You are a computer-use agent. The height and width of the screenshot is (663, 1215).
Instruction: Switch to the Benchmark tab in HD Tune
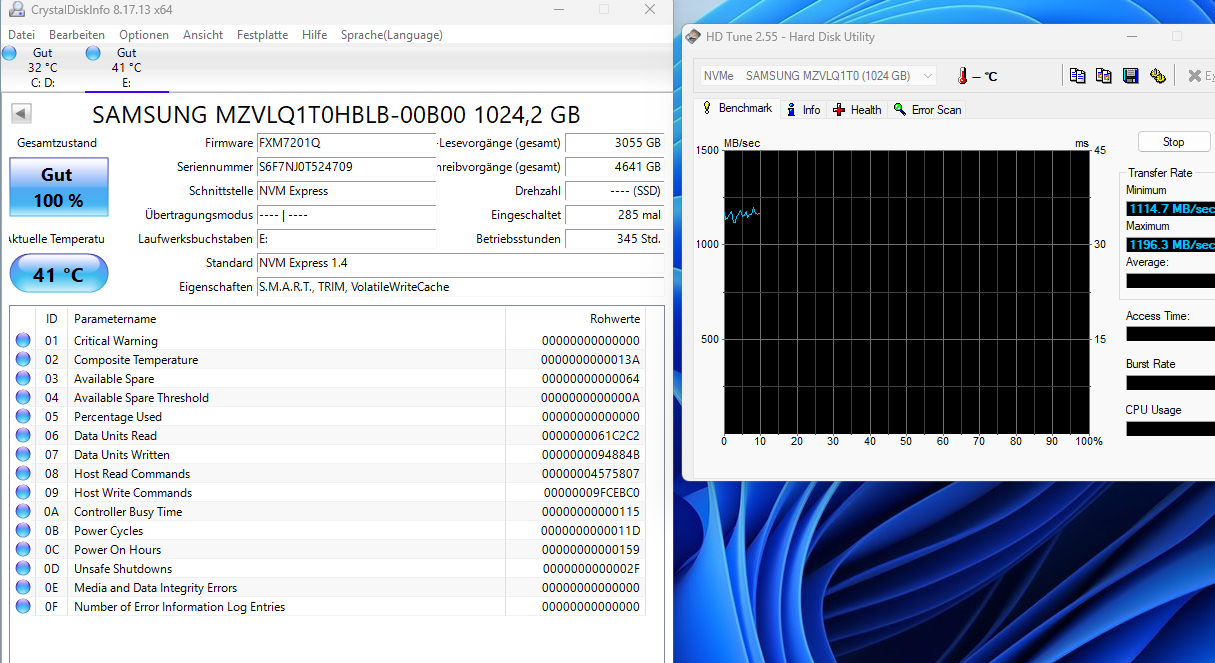click(737, 108)
